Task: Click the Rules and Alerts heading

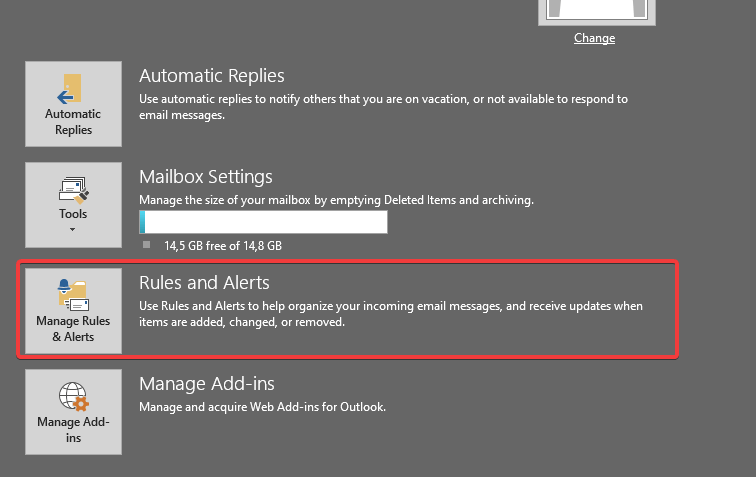Action: tap(204, 283)
